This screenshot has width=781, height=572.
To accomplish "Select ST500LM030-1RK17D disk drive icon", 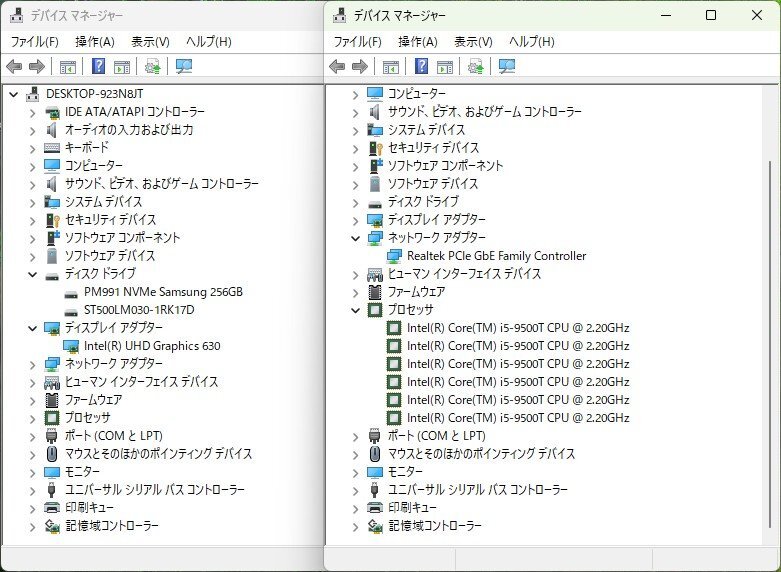I will (71, 311).
